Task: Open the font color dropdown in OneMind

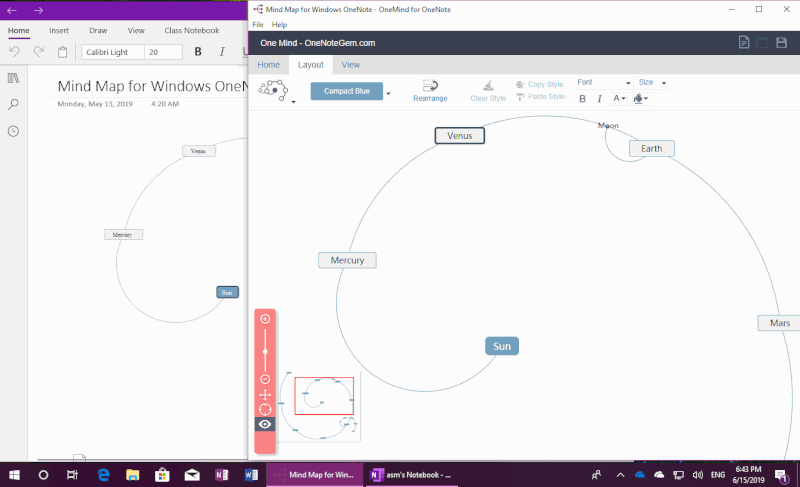Action: pyautogui.click(x=619, y=98)
